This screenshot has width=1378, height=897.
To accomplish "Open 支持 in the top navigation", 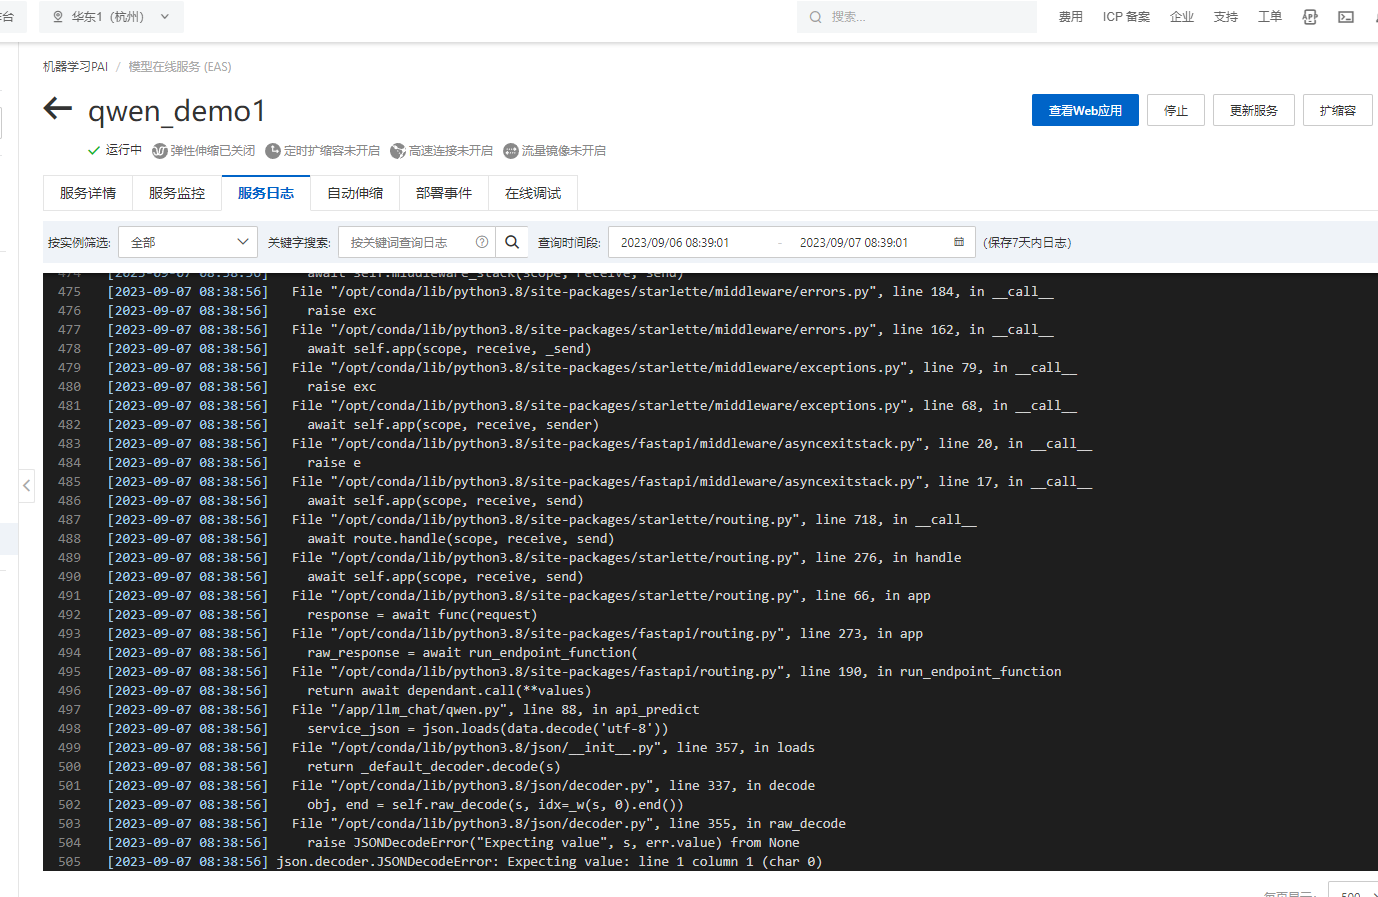I will coord(1226,17).
